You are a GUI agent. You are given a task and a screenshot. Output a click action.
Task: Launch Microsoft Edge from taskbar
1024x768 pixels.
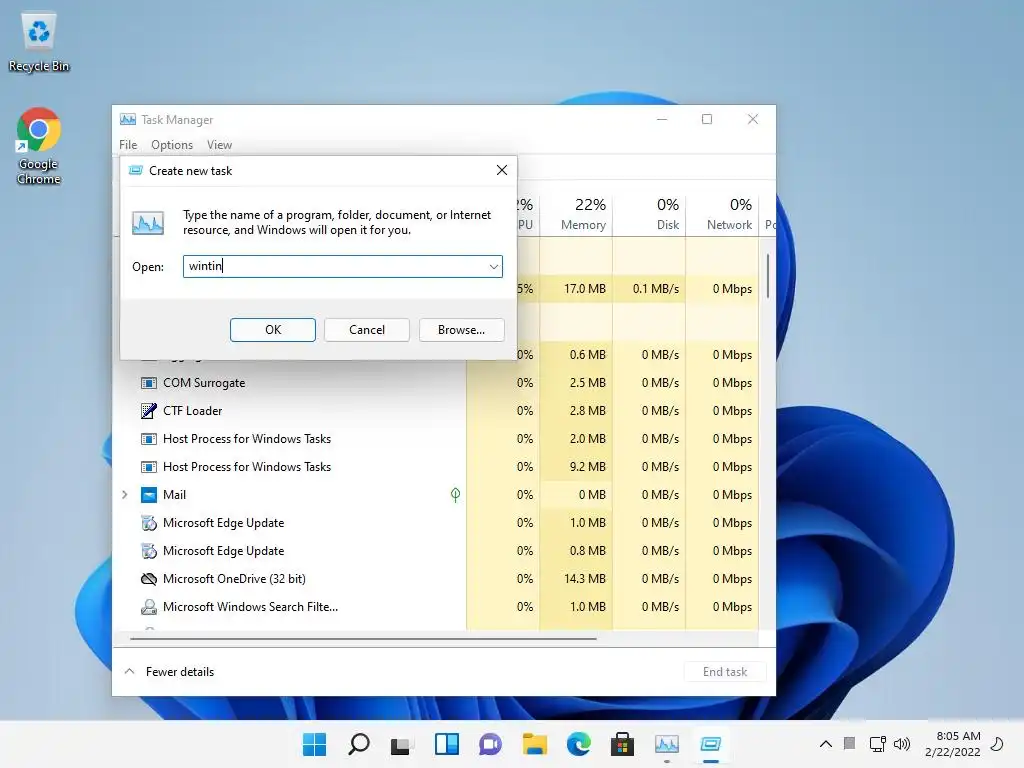[x=579, y=744]
